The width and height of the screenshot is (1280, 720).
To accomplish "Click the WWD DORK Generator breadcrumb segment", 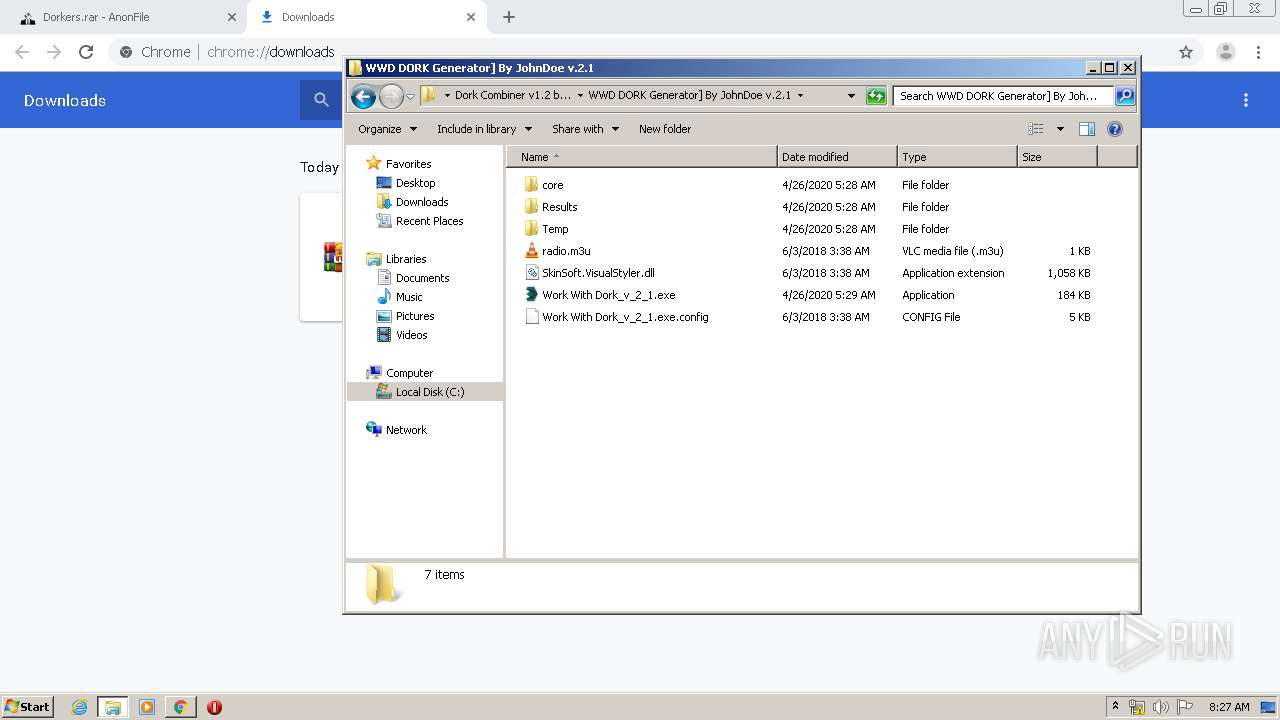I will pyautogui.click(x=689, y=96).
